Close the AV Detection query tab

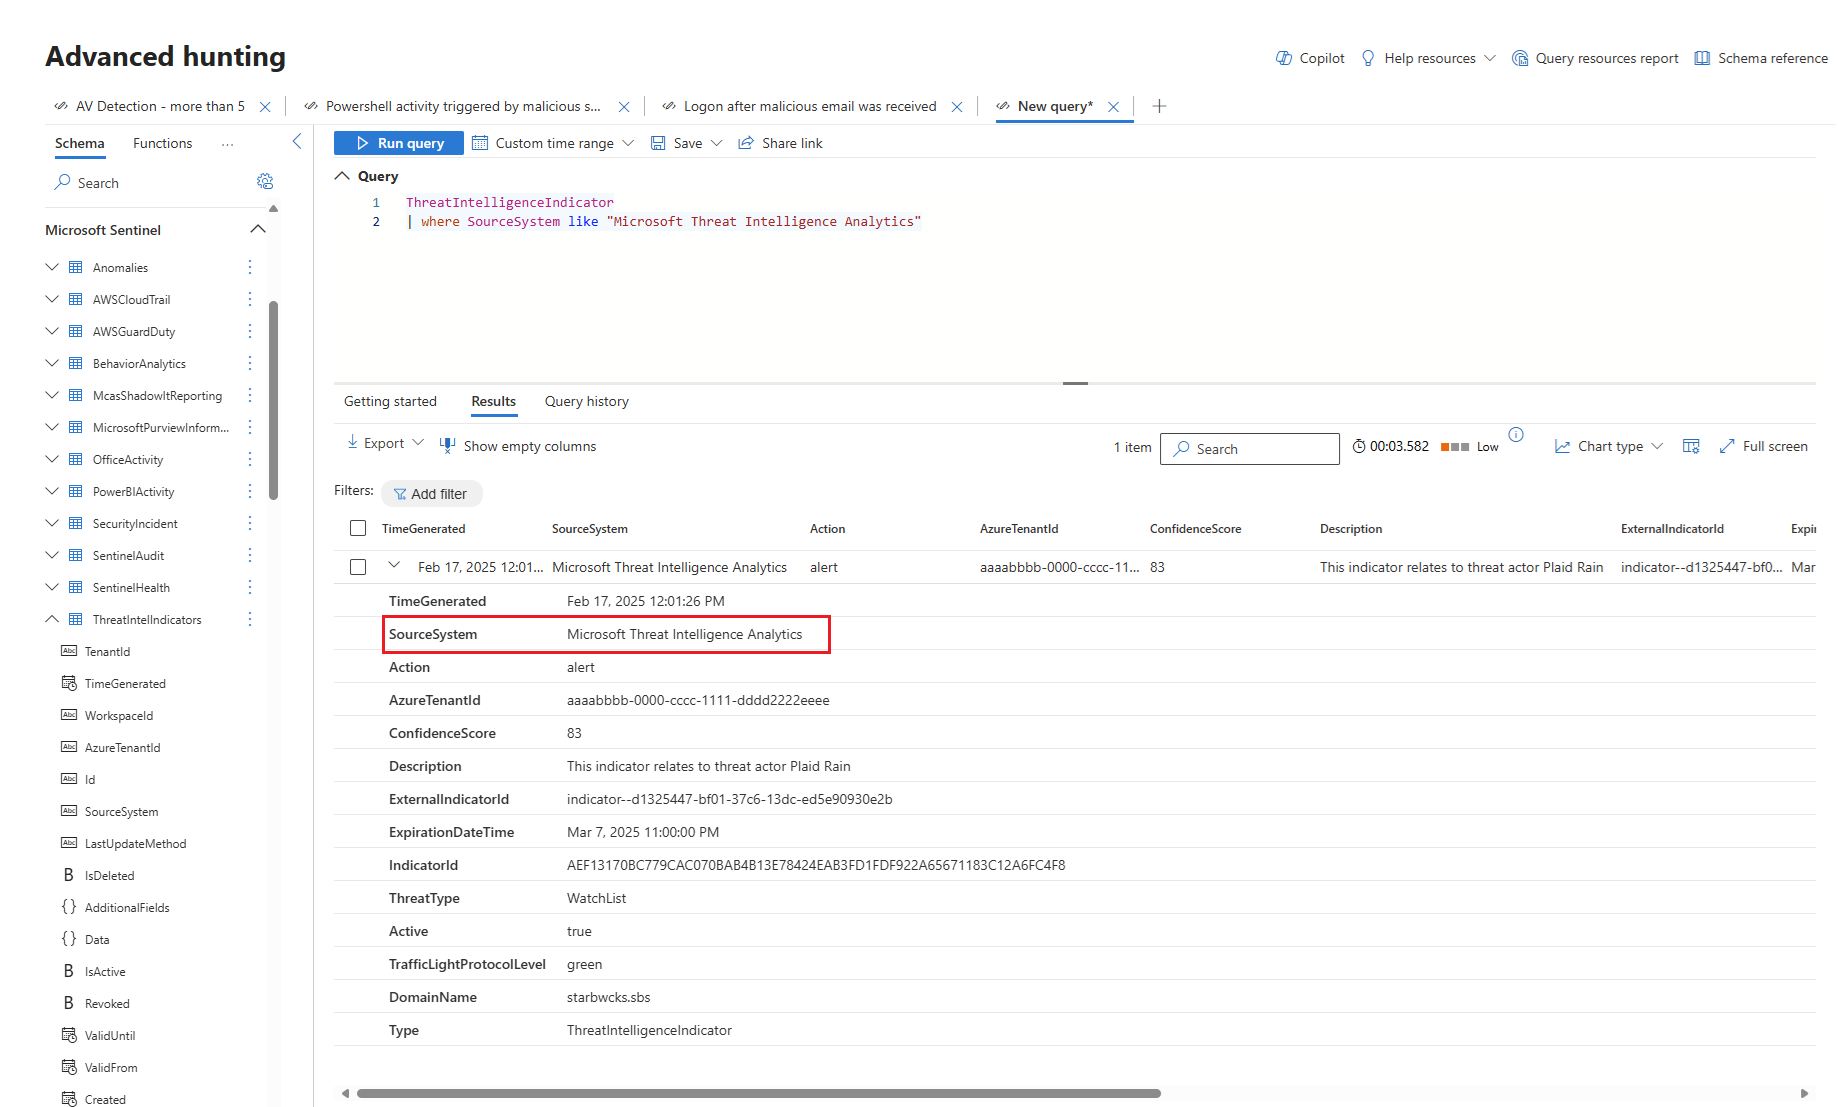[x=265, y=107]
